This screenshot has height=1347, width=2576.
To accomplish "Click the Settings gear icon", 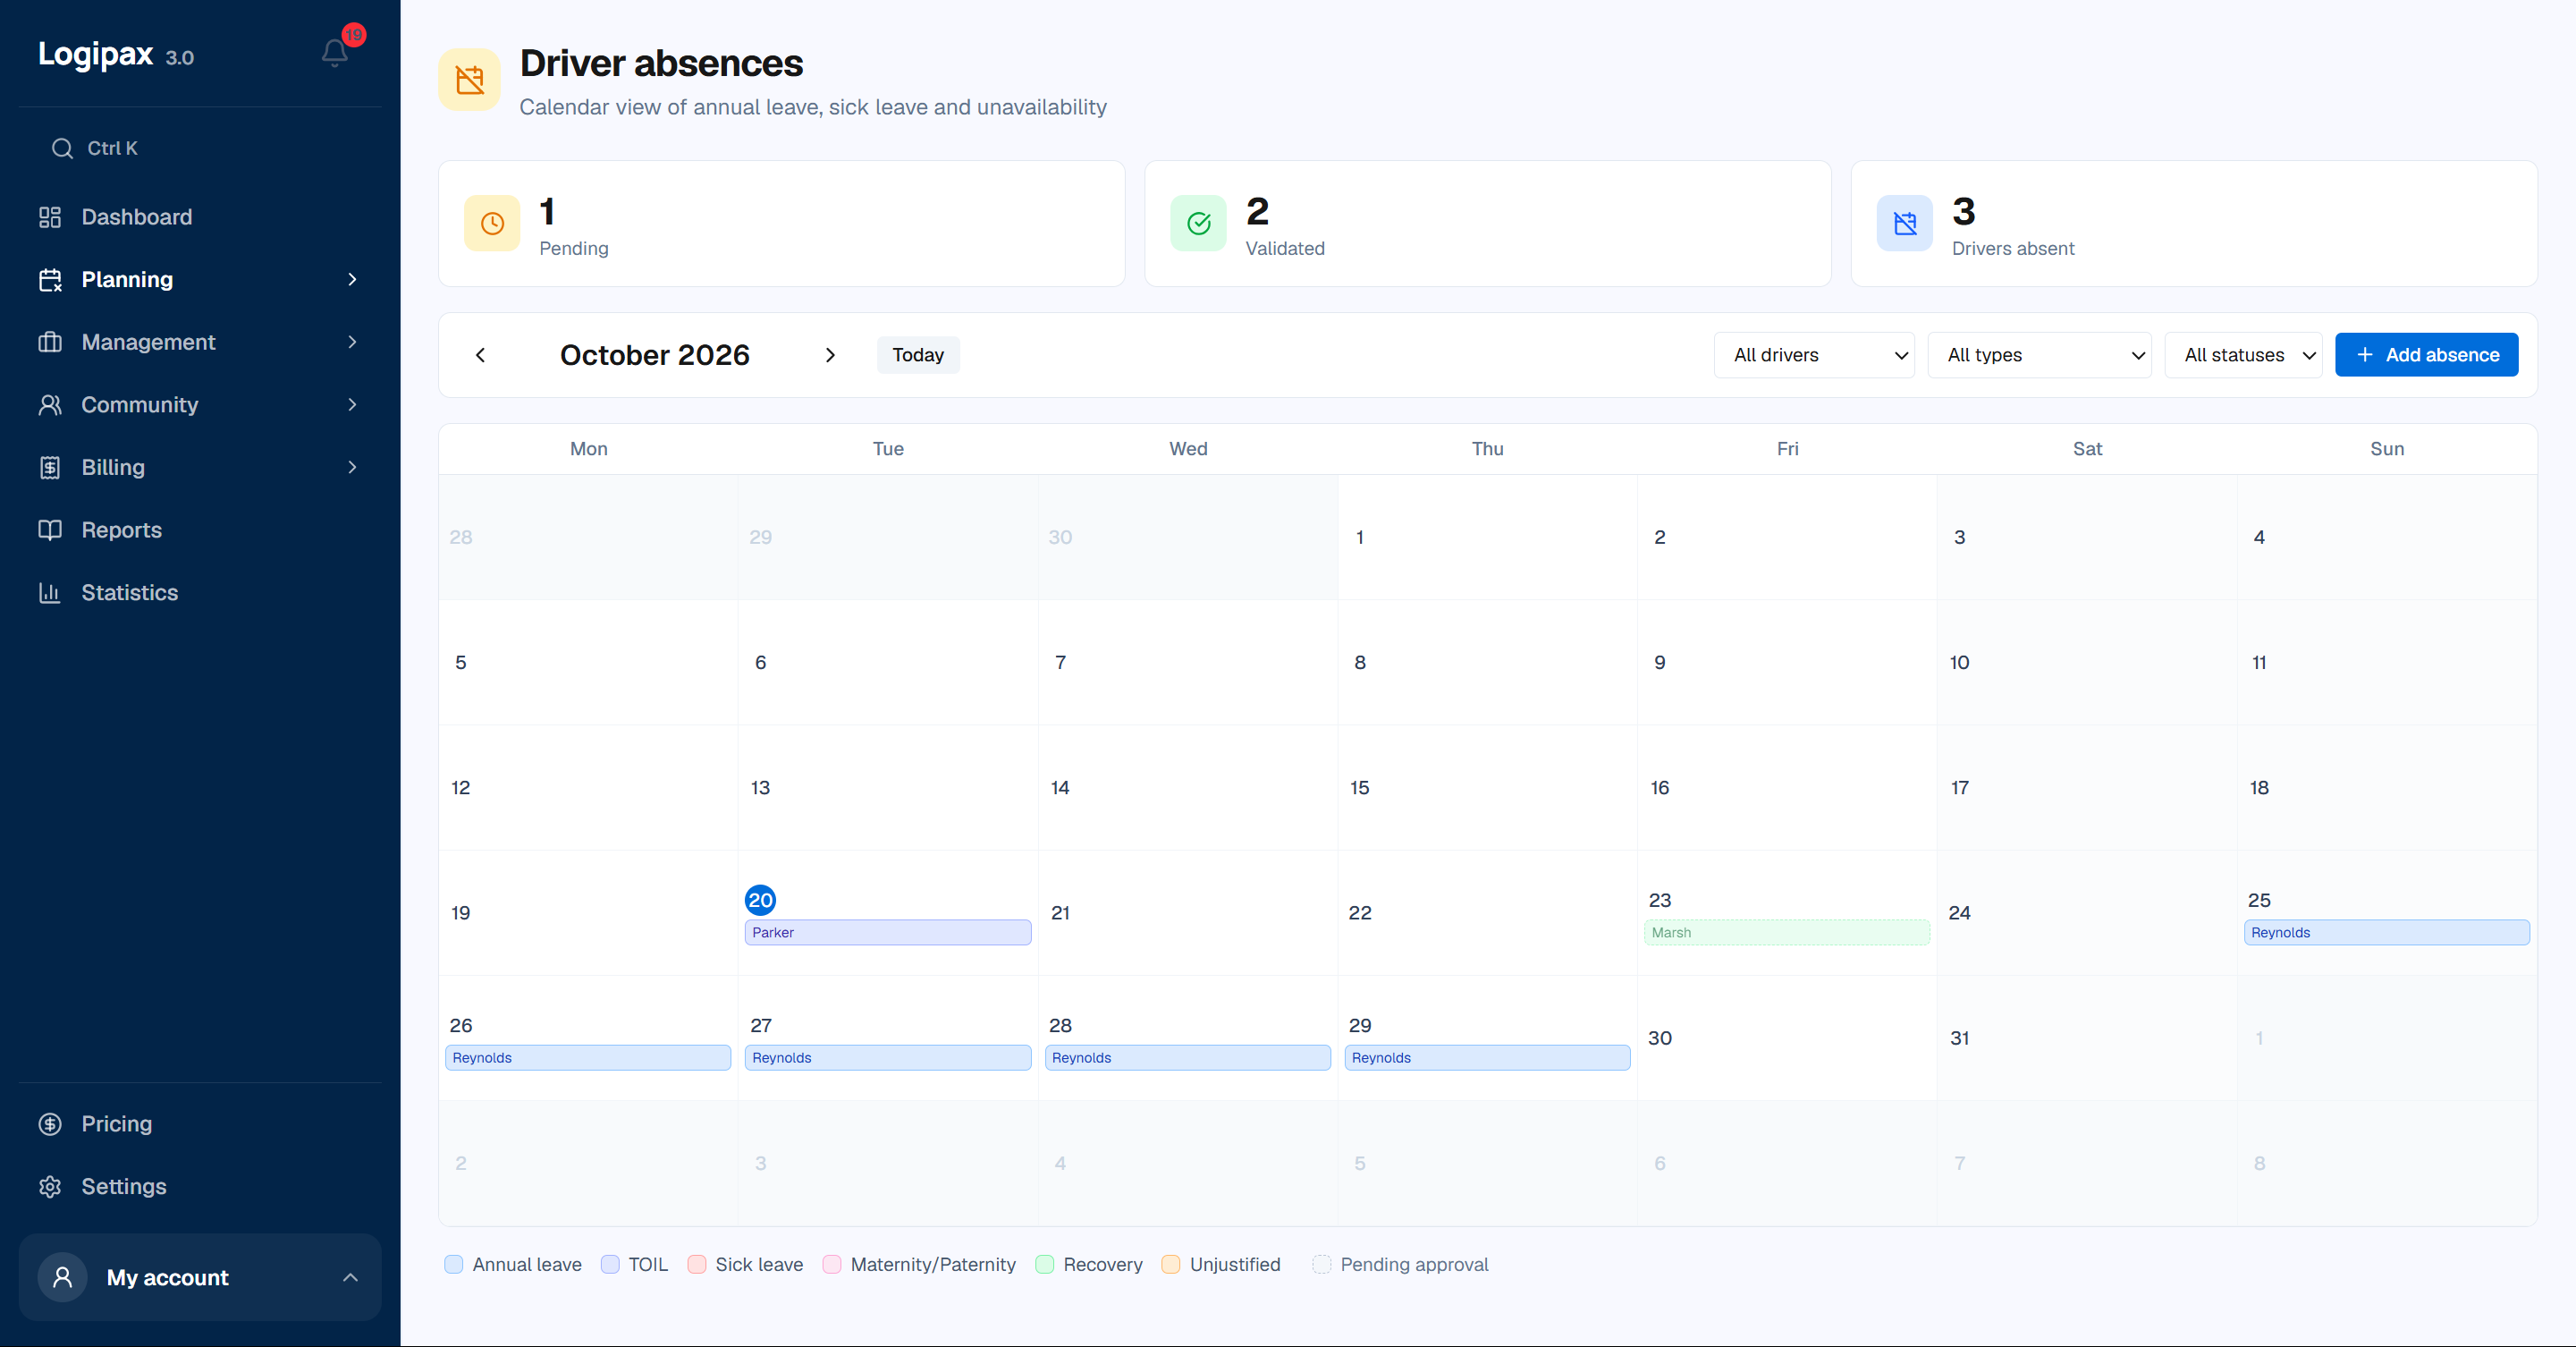I will pos(50,1187).
